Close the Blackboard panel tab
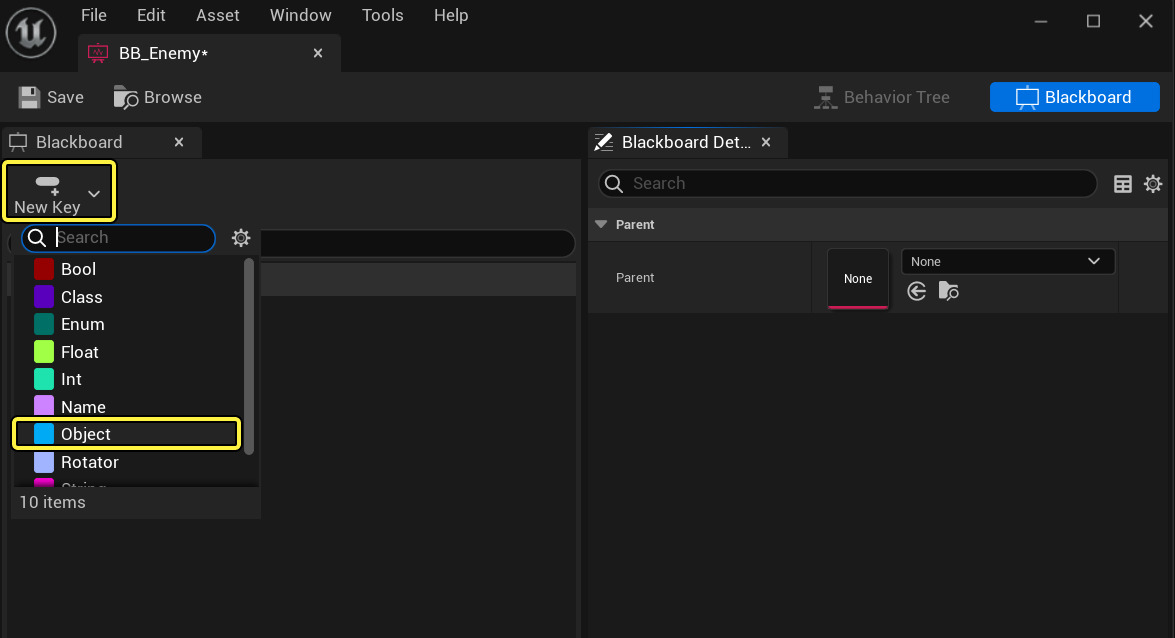Screen dimensions: 1175x638 [178, 142]
